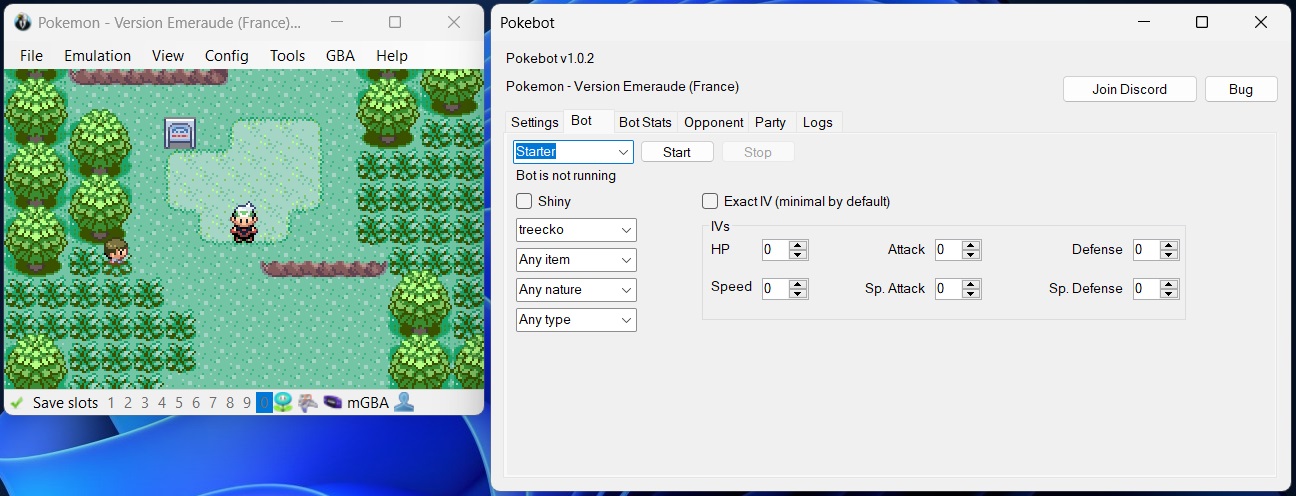This screenshot has width=1296, height=496.
Task: Switch to the Party tab
Action: click(x=770, y=122)
